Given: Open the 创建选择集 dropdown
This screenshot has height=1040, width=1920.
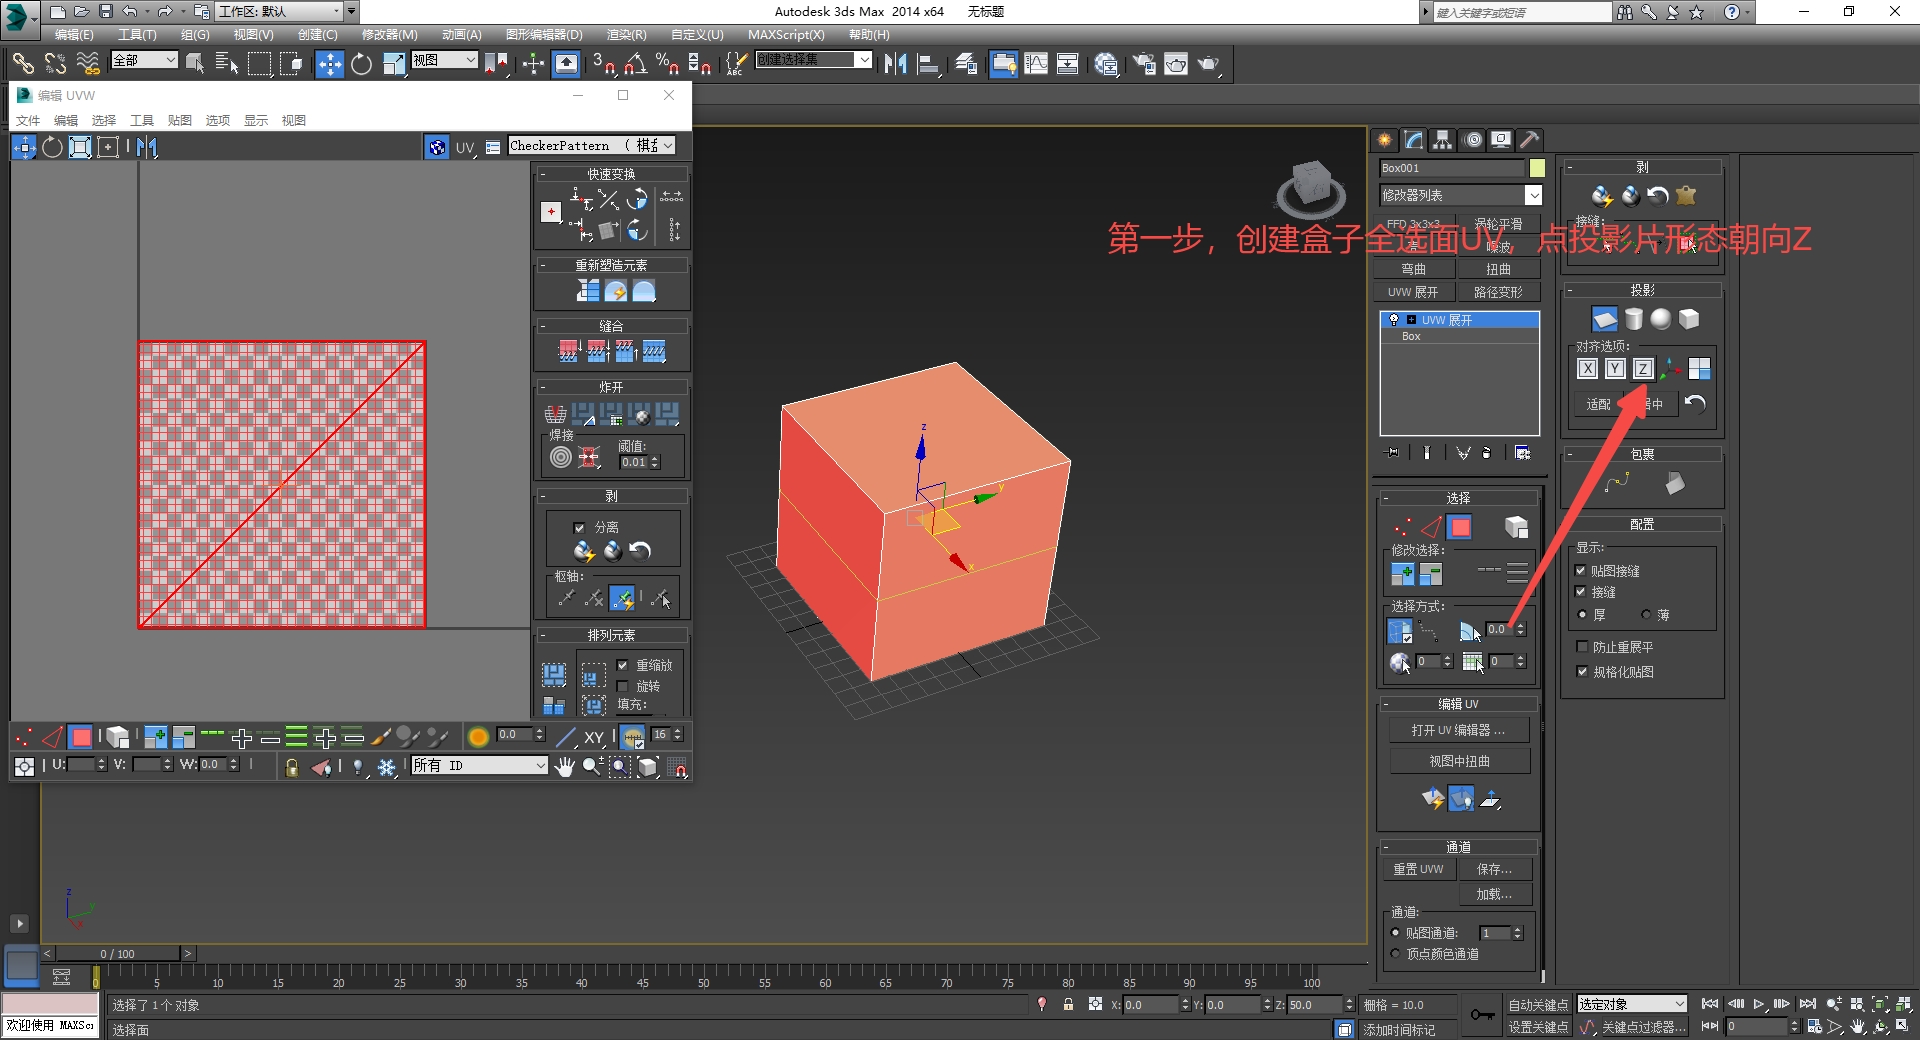Looking at the screenshot, I should [814, 60].
